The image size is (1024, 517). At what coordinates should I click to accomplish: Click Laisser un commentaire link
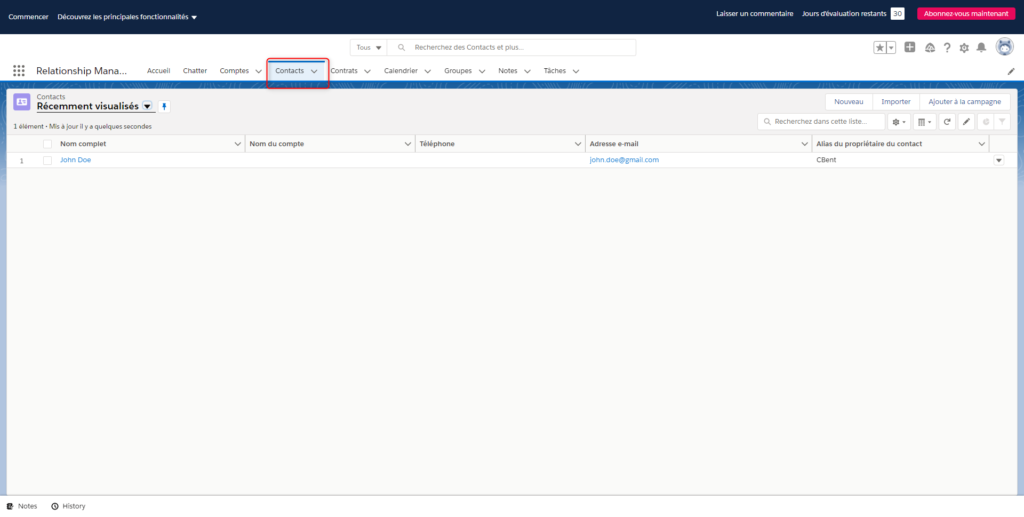(x=754, y=14)
